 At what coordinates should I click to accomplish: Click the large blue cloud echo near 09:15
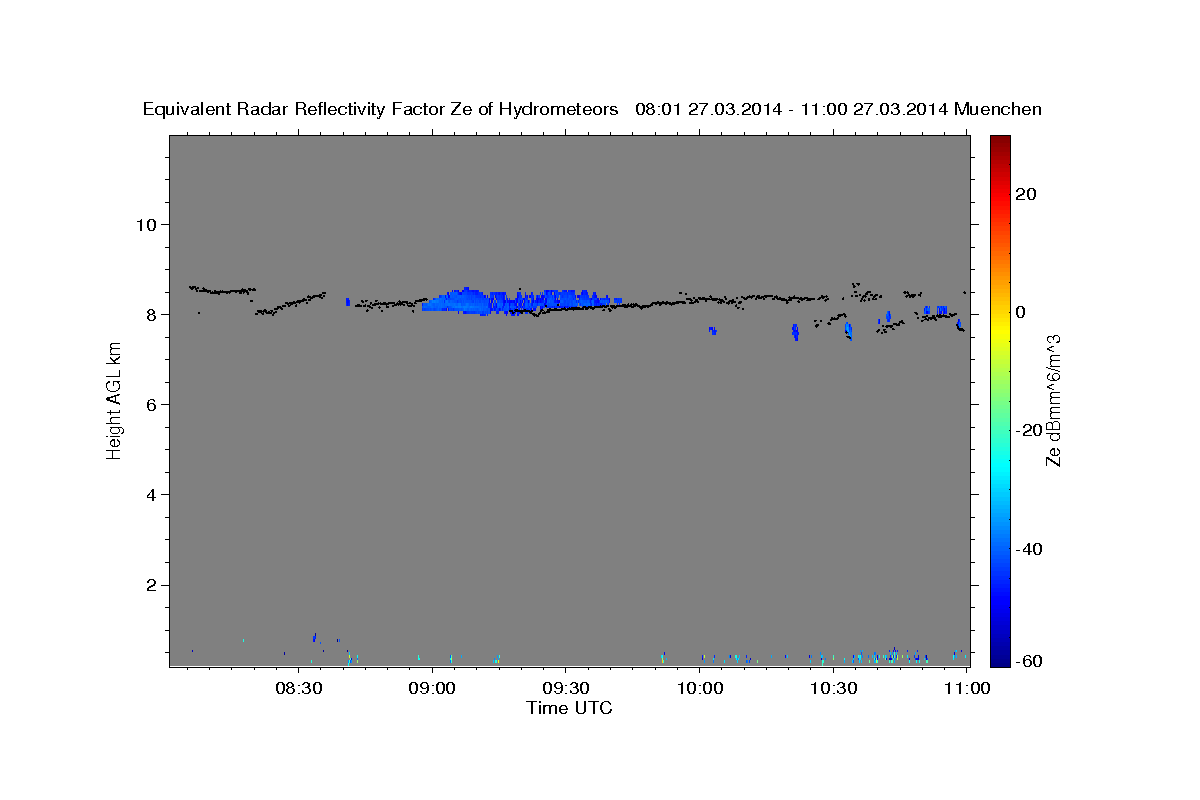(520, 300)
